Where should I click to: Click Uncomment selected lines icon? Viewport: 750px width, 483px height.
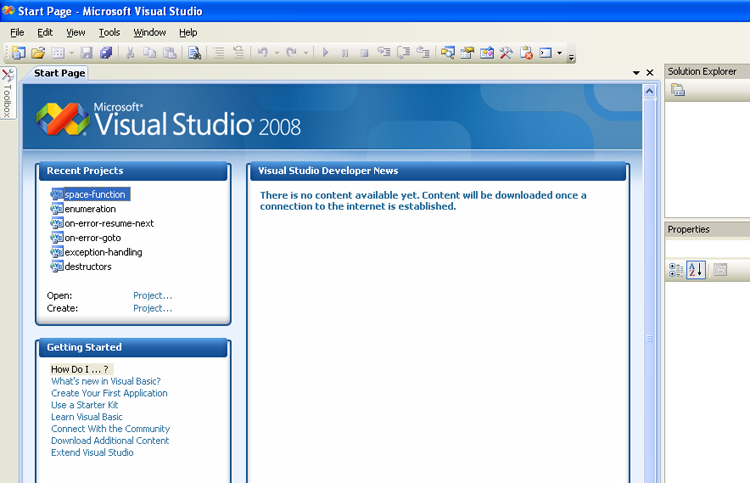coord(238,53)
